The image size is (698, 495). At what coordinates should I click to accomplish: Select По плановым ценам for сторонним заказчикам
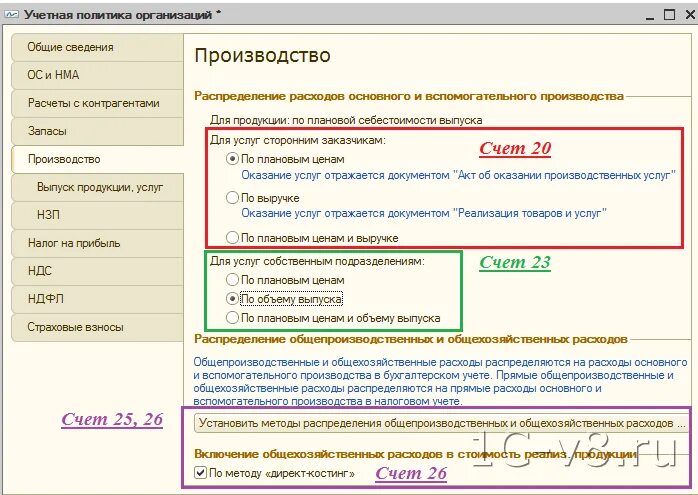232,159
